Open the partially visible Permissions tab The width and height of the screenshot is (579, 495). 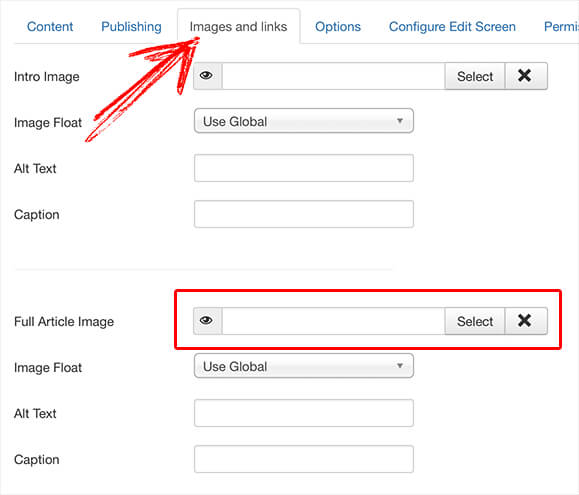click(x=561, y=27)
